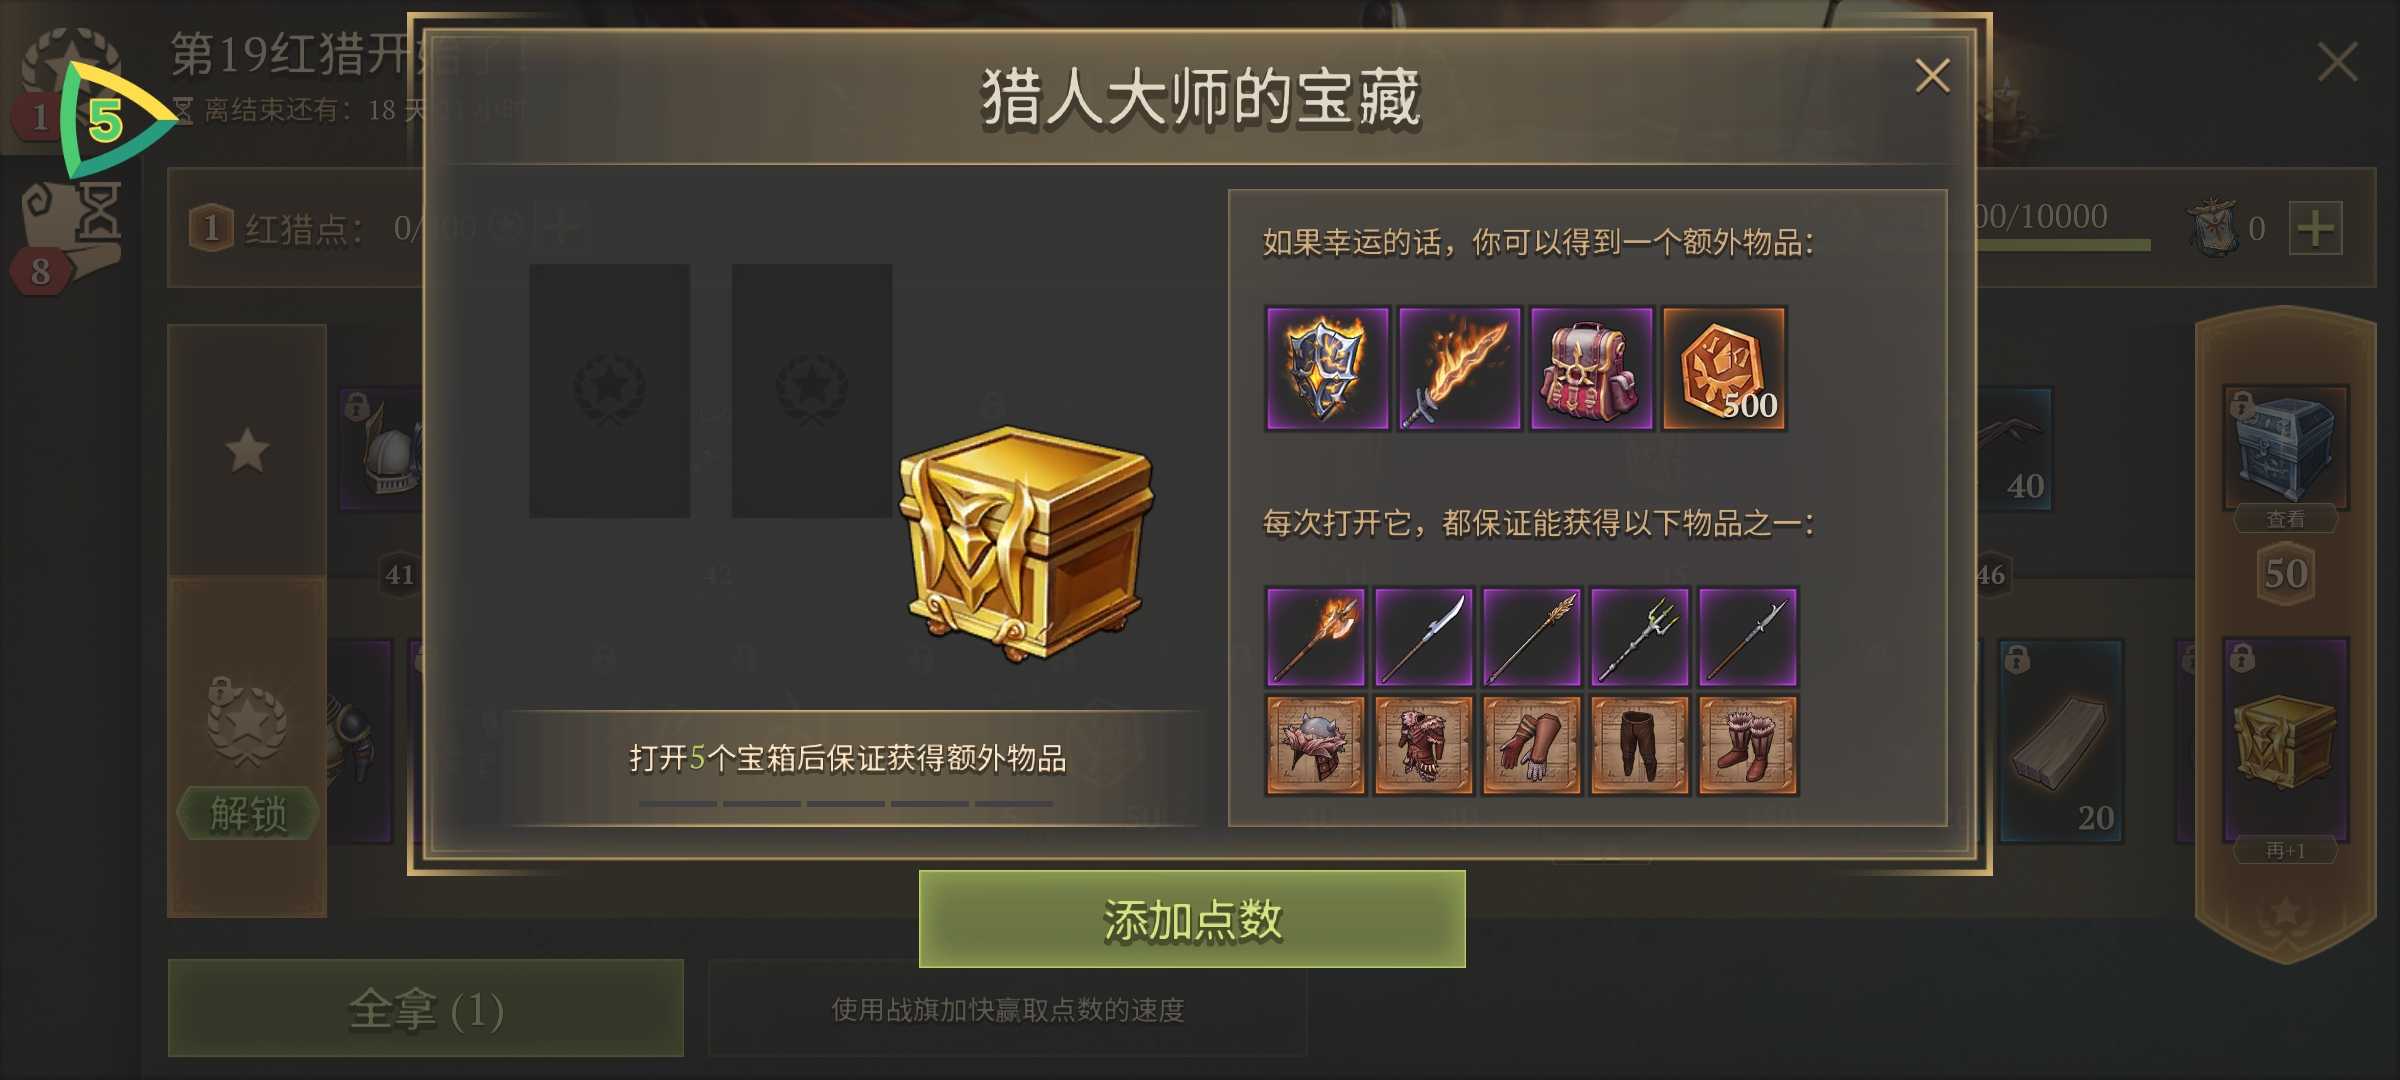This screenshot has width=2400, height=1080.
Task: Tap the five-segment chest progress bar
Action: (846, 803)
